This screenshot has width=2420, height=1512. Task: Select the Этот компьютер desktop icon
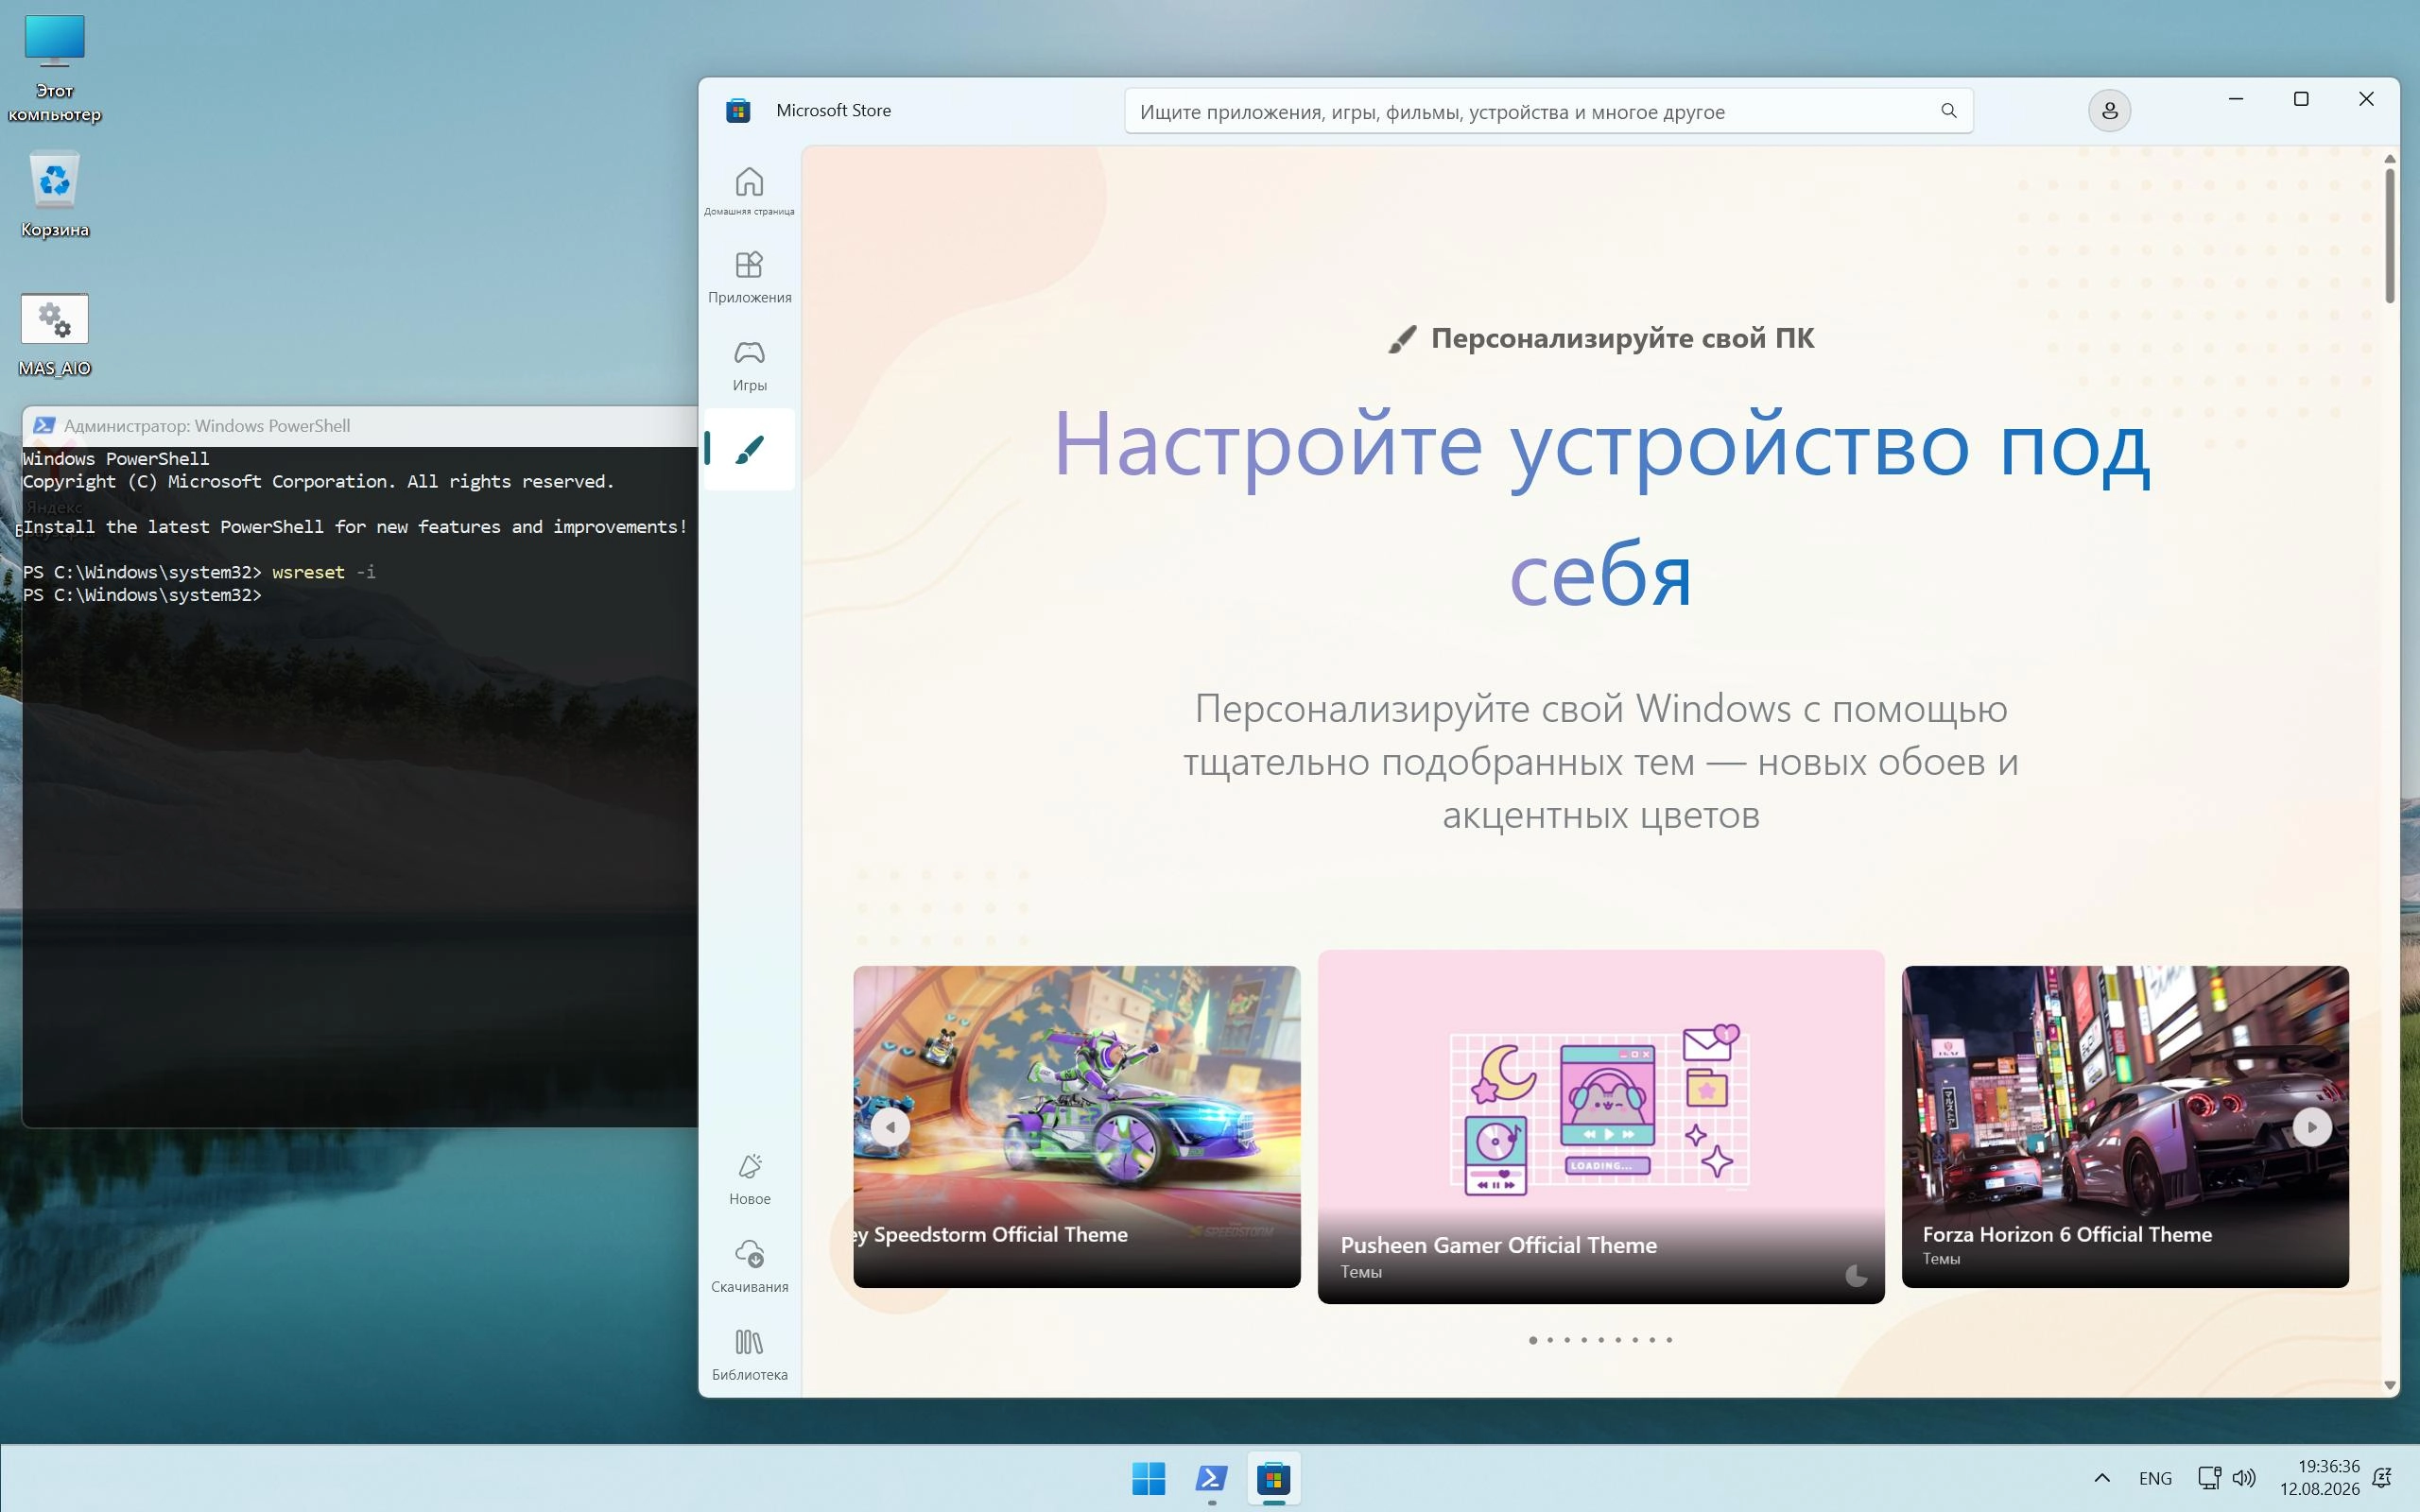coord(55,68)
